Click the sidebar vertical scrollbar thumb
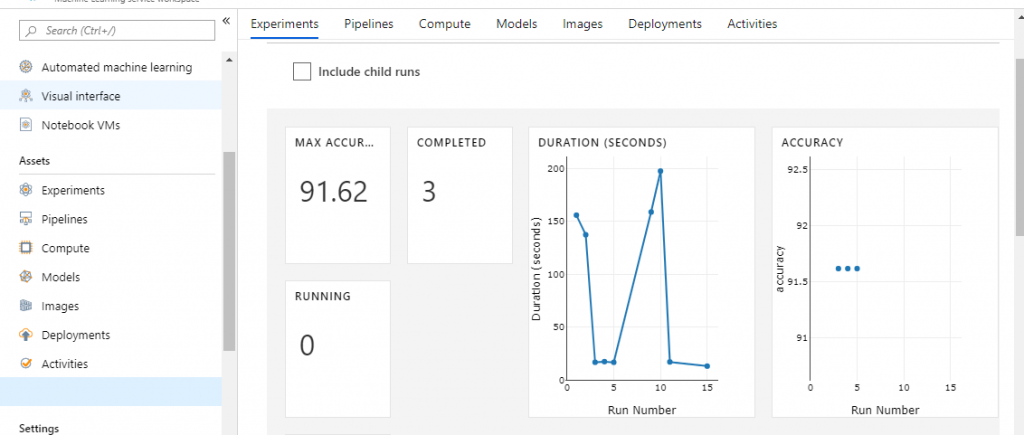Viewport: 1024px width, 435px height. coord(229,251)
